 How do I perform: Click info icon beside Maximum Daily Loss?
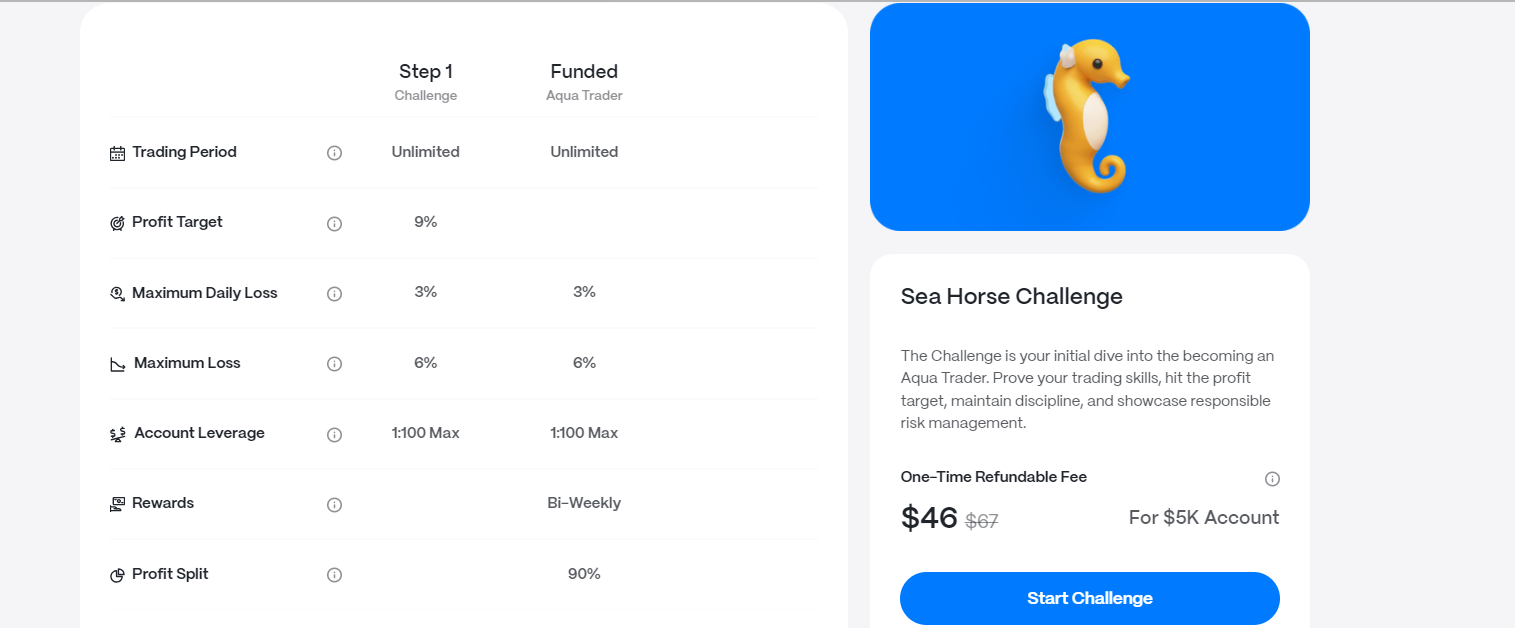[335, 294]
